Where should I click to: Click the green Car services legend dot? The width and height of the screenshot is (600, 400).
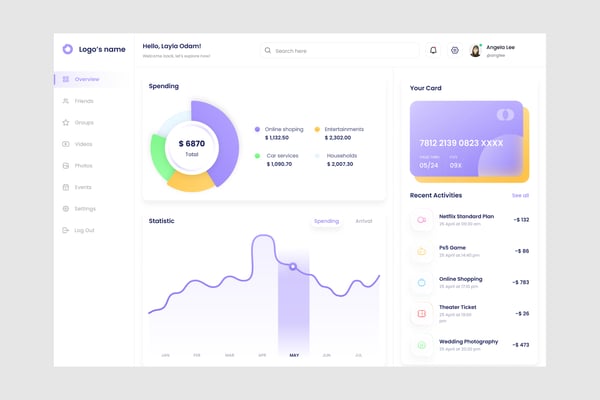257,156
